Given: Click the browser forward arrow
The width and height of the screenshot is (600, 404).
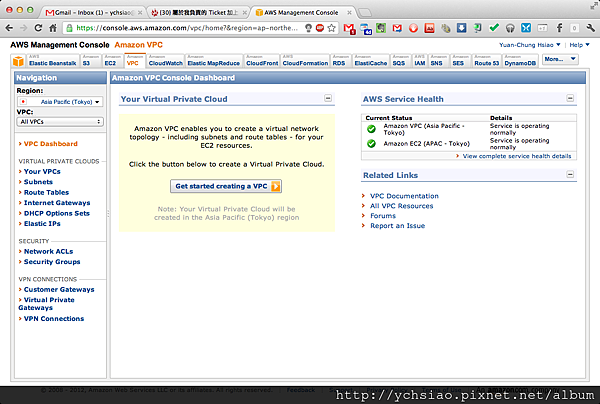Looking at the screenshot, I should [x=23, y=28].
